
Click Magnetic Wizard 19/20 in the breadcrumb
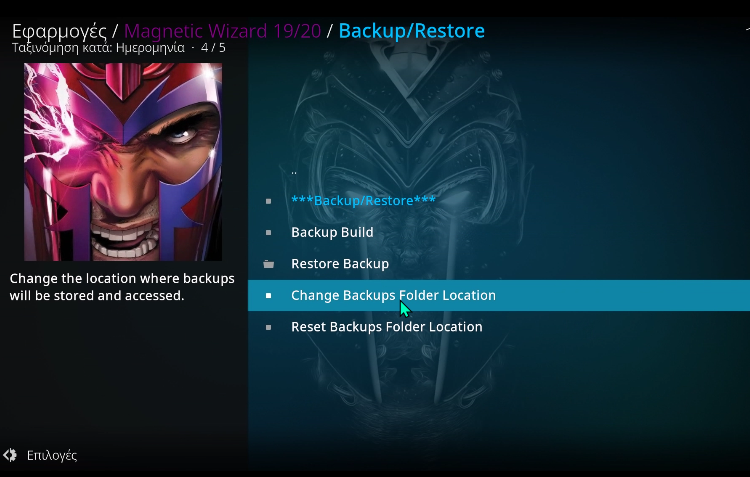coord(222,31)
